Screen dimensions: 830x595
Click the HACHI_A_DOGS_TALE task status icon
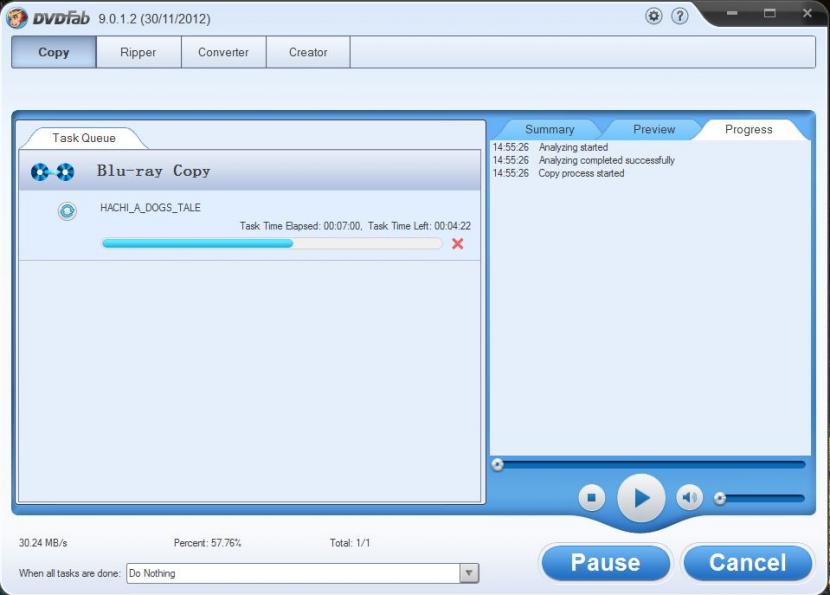coord(67,211)
